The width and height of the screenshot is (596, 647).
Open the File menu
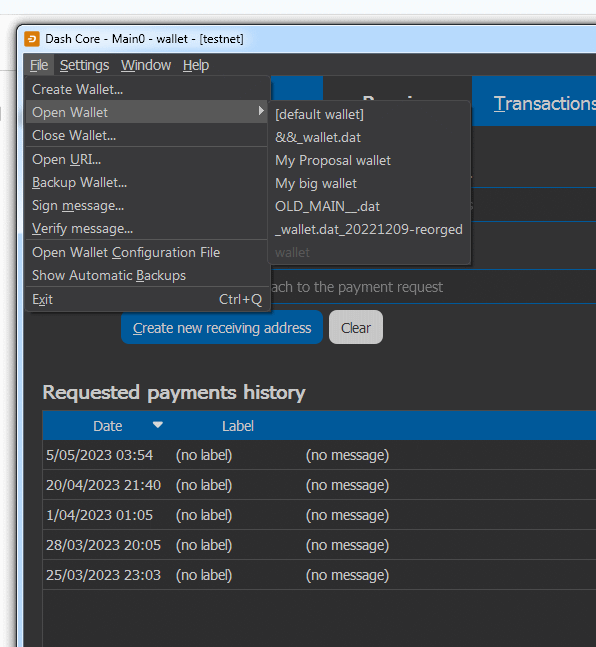pos(39,65)
